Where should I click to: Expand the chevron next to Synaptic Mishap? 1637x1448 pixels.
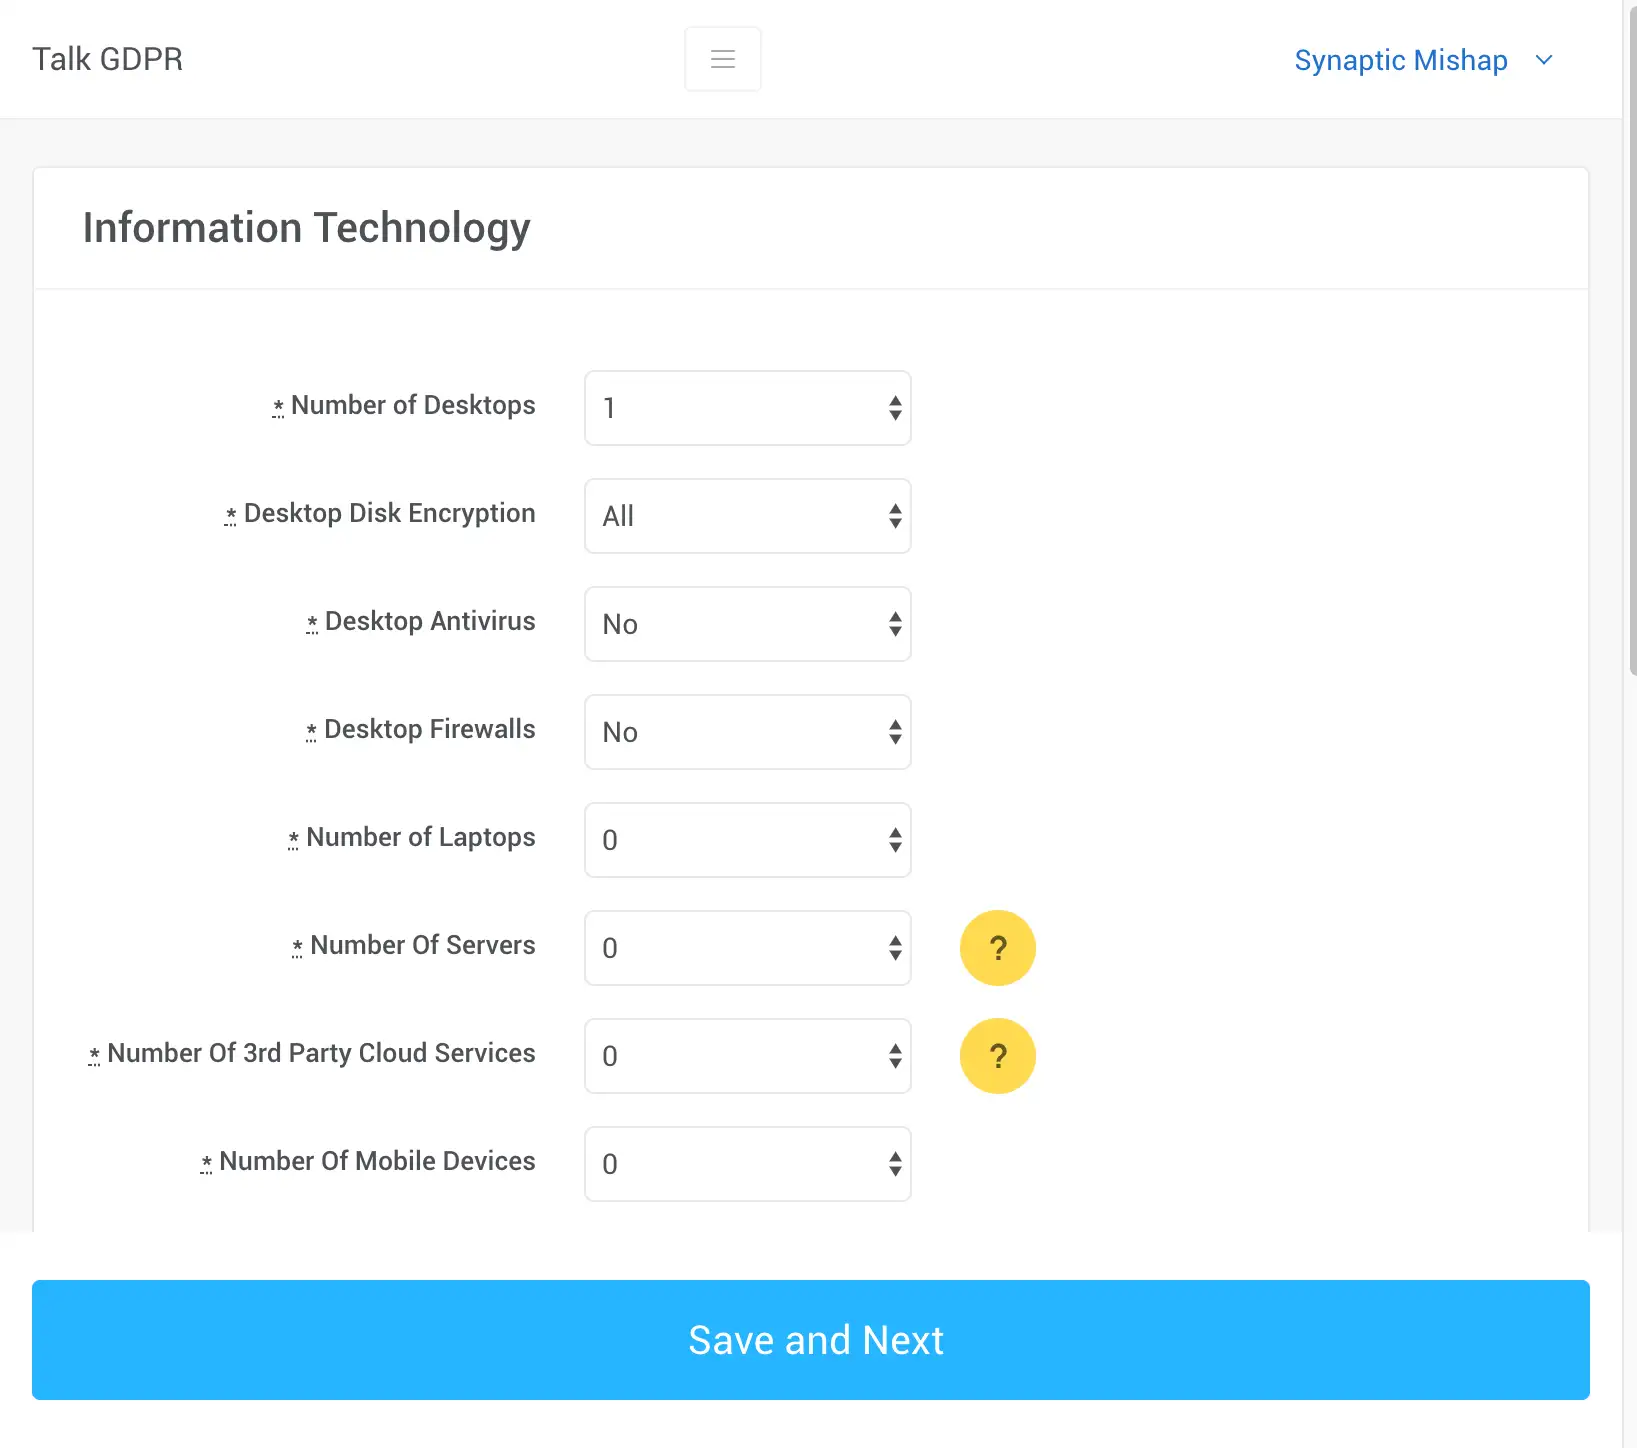pyautogui.click(x=1544, y=60)
